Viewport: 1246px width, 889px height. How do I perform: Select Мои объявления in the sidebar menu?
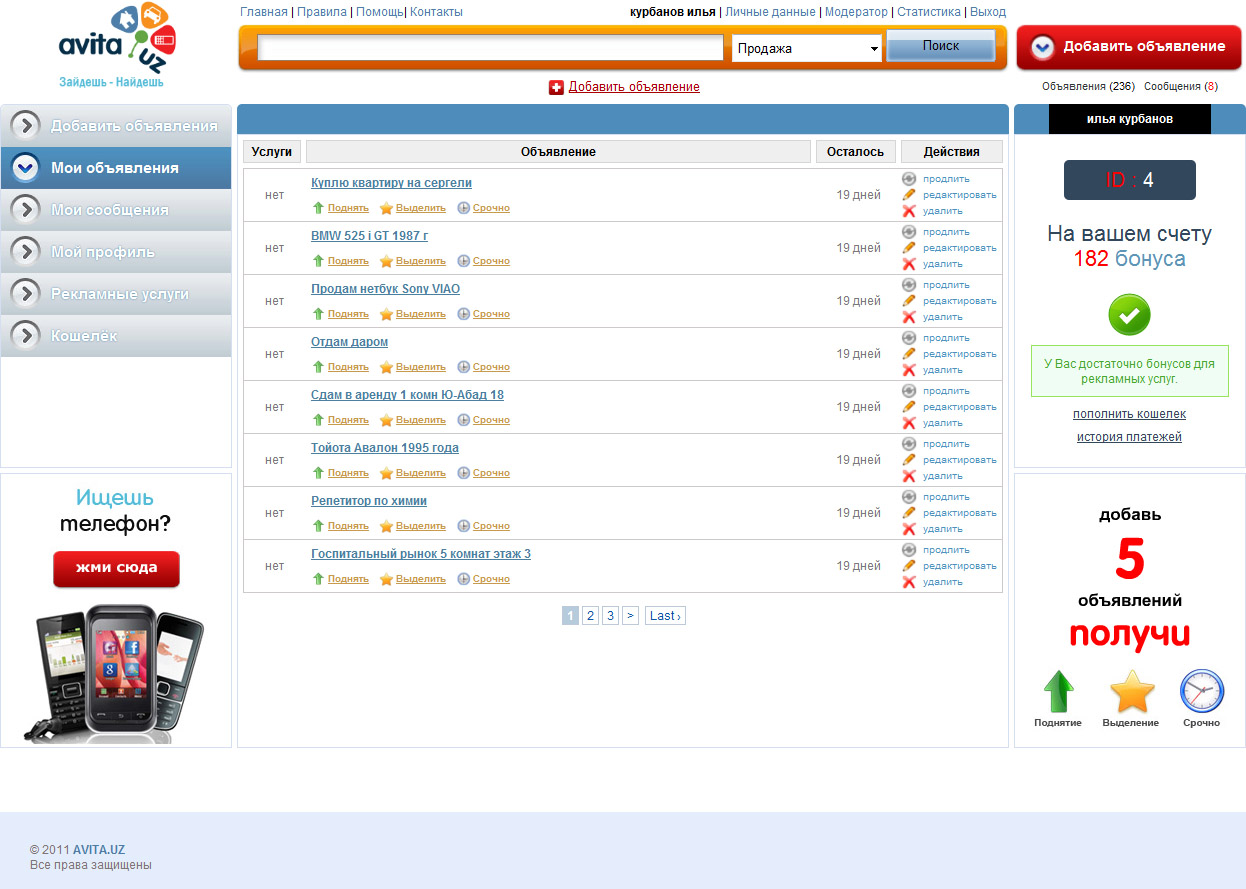click(116, 168)
